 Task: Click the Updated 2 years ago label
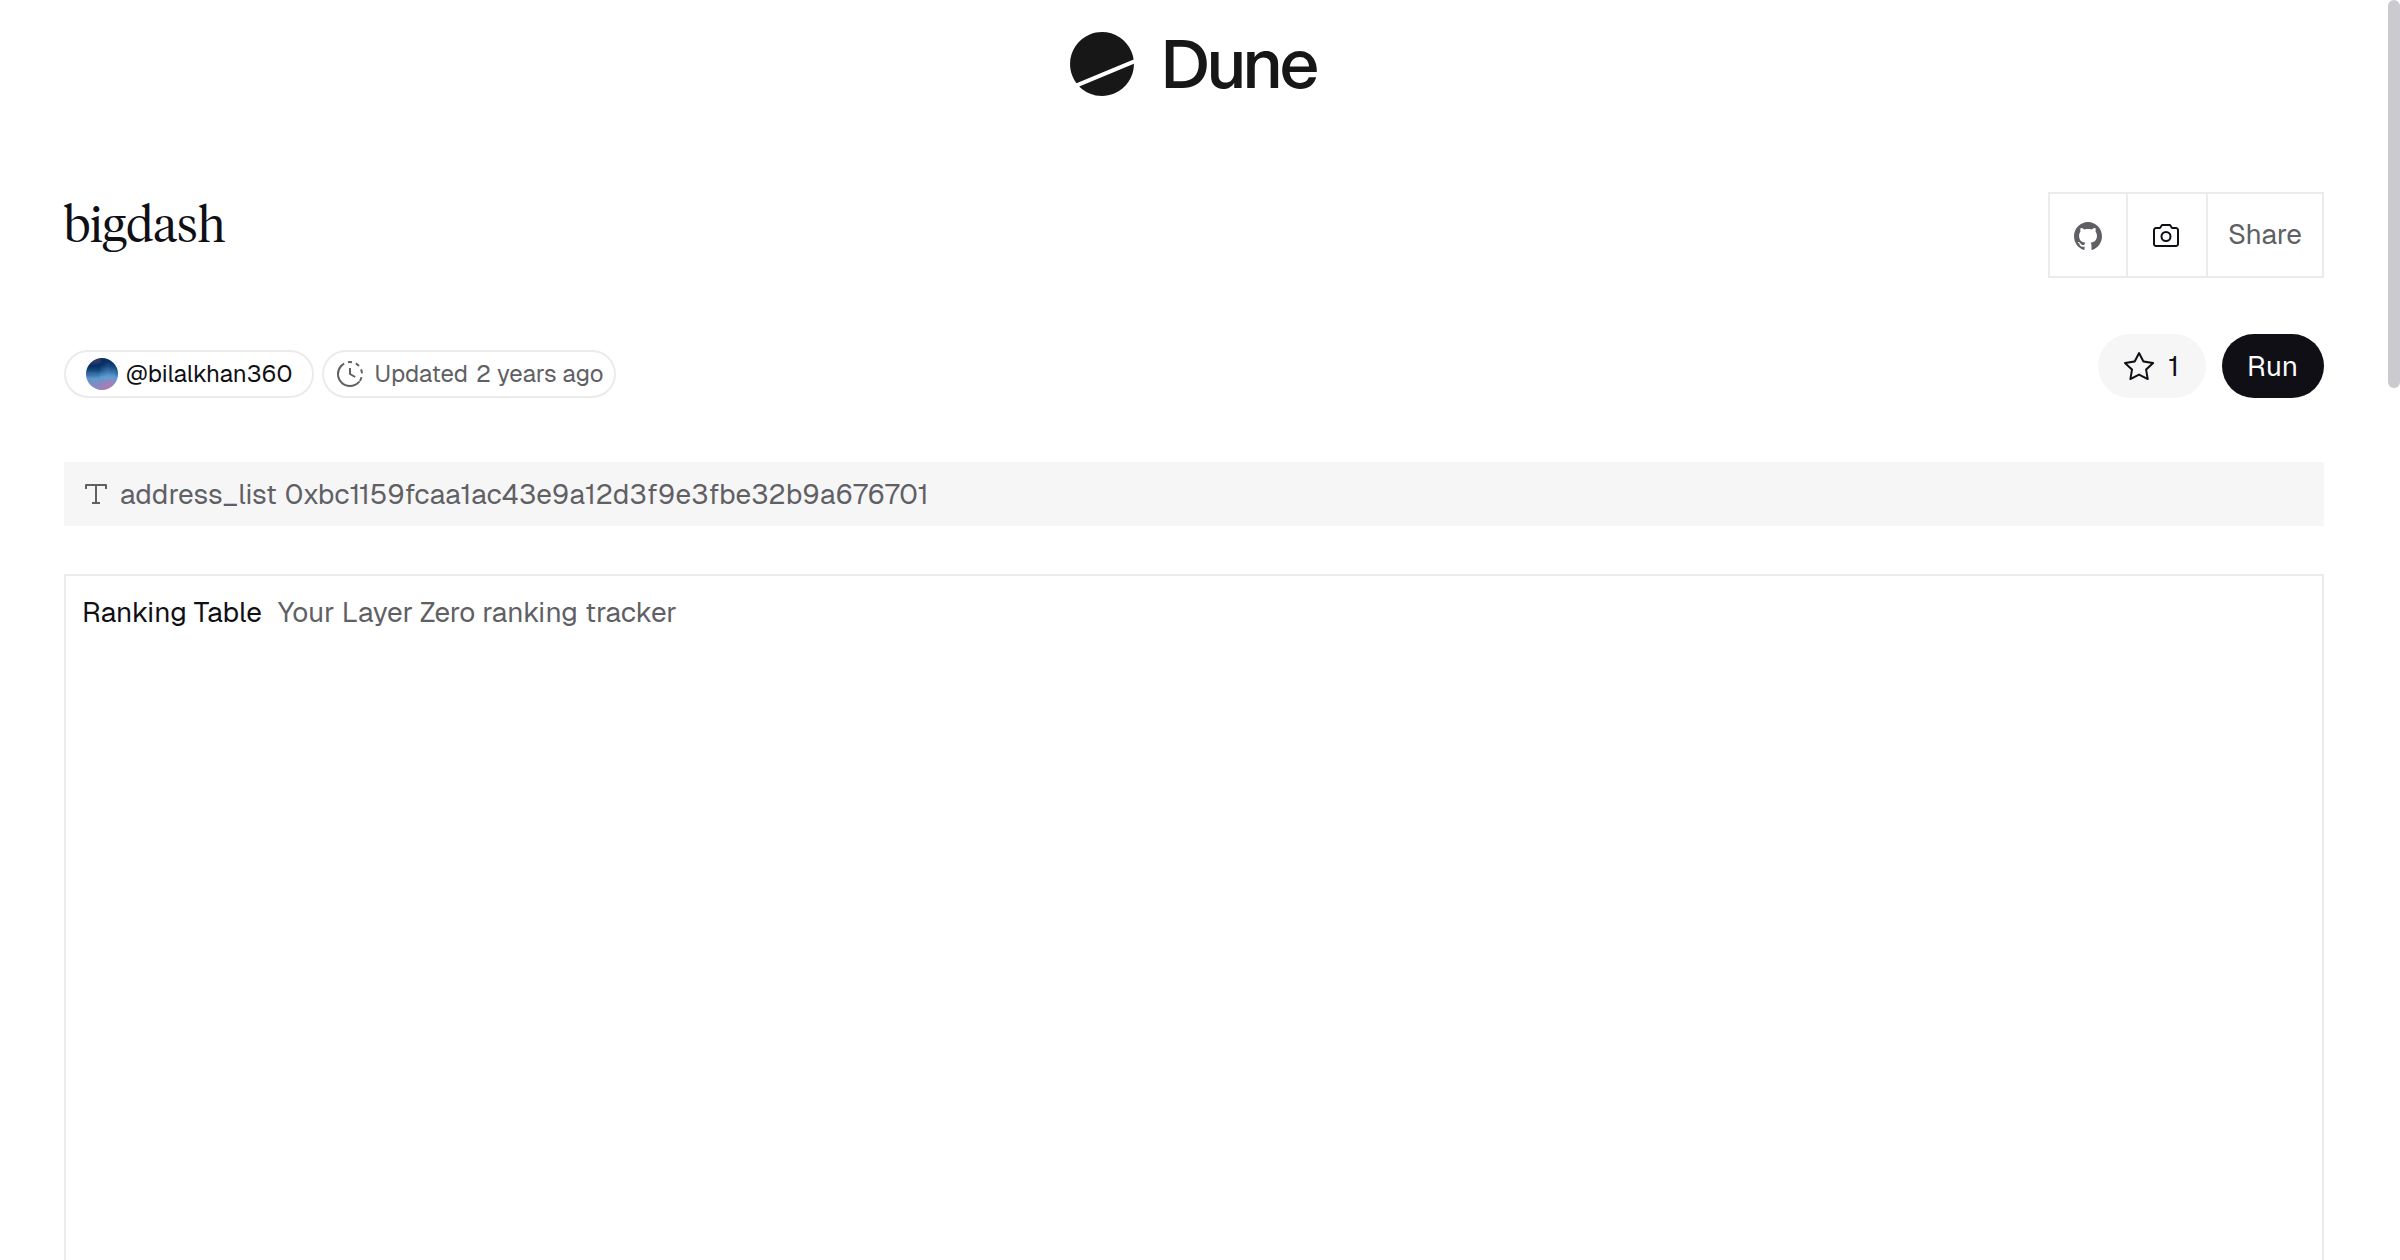tap(488, 374)
